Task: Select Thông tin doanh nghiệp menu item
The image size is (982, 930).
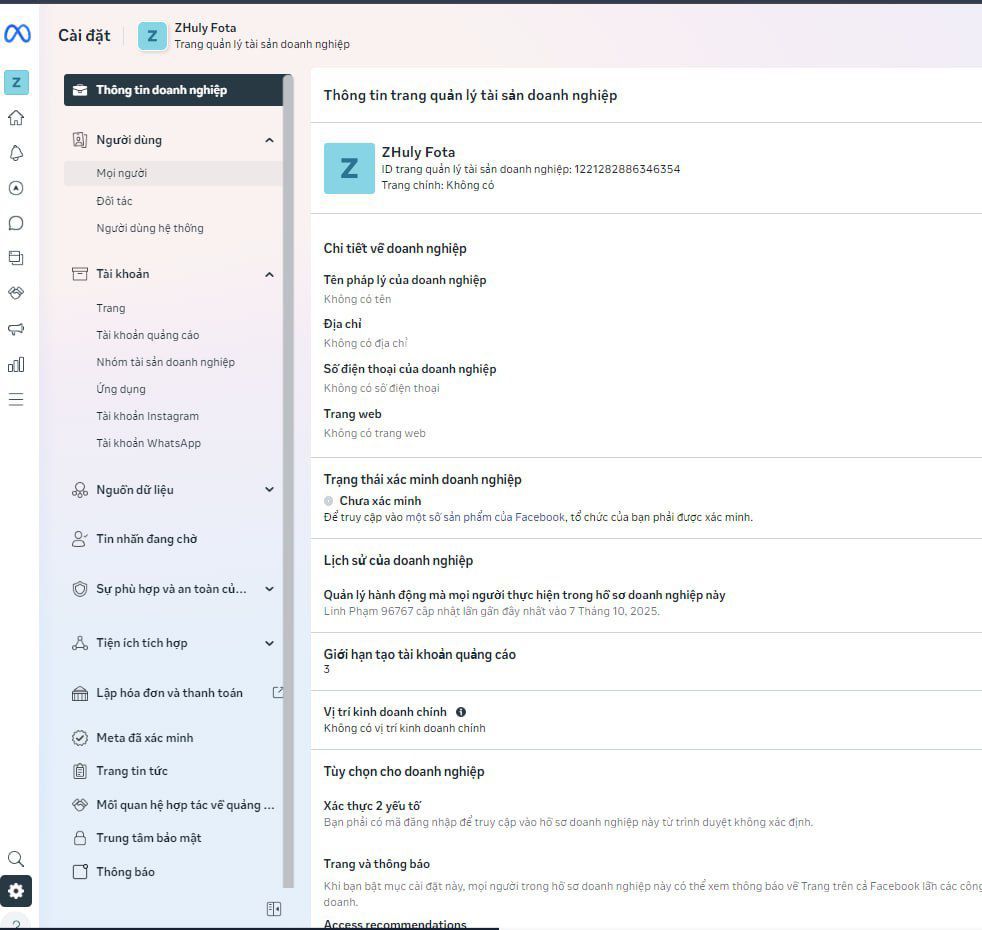Action: (x=173, y=90)
